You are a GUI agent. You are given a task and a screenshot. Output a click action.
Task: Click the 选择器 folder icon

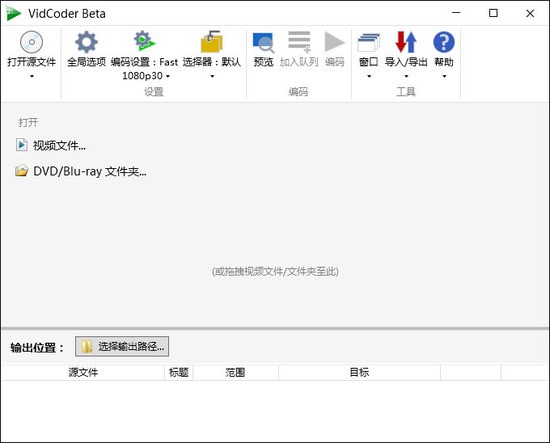(x=212, y=41)
